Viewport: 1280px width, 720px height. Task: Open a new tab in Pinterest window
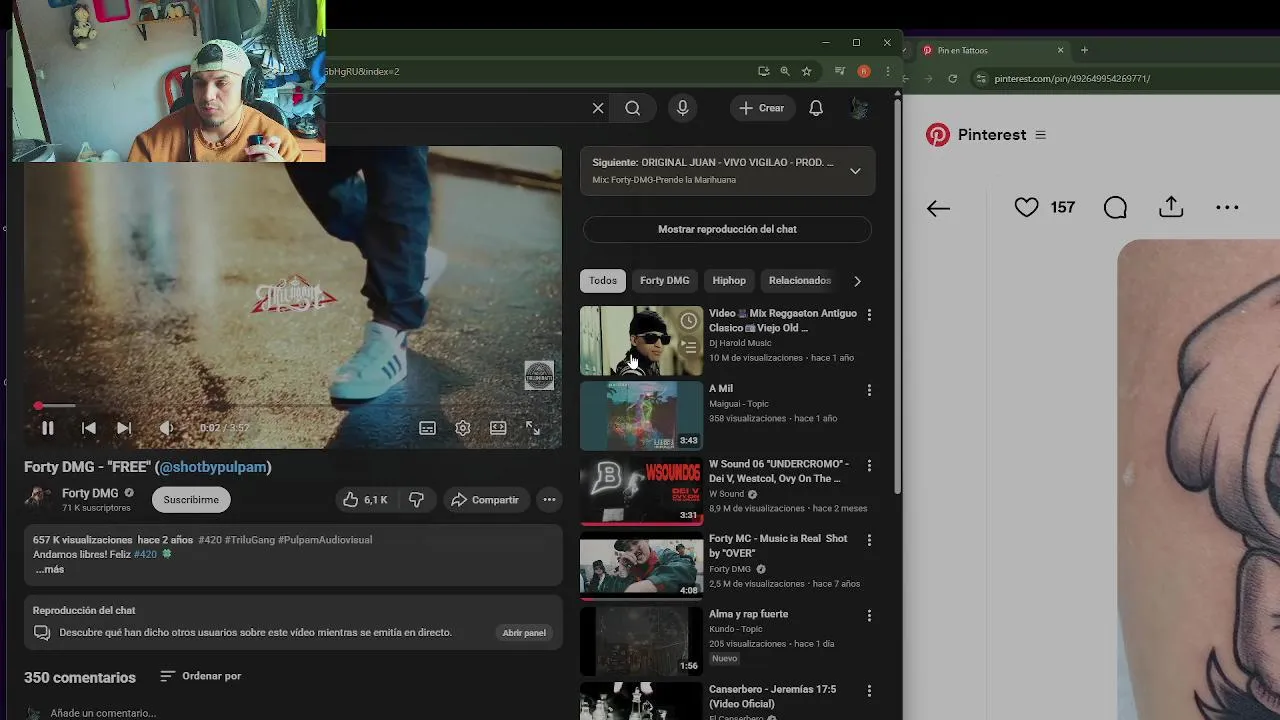(x=1085, y=50)
